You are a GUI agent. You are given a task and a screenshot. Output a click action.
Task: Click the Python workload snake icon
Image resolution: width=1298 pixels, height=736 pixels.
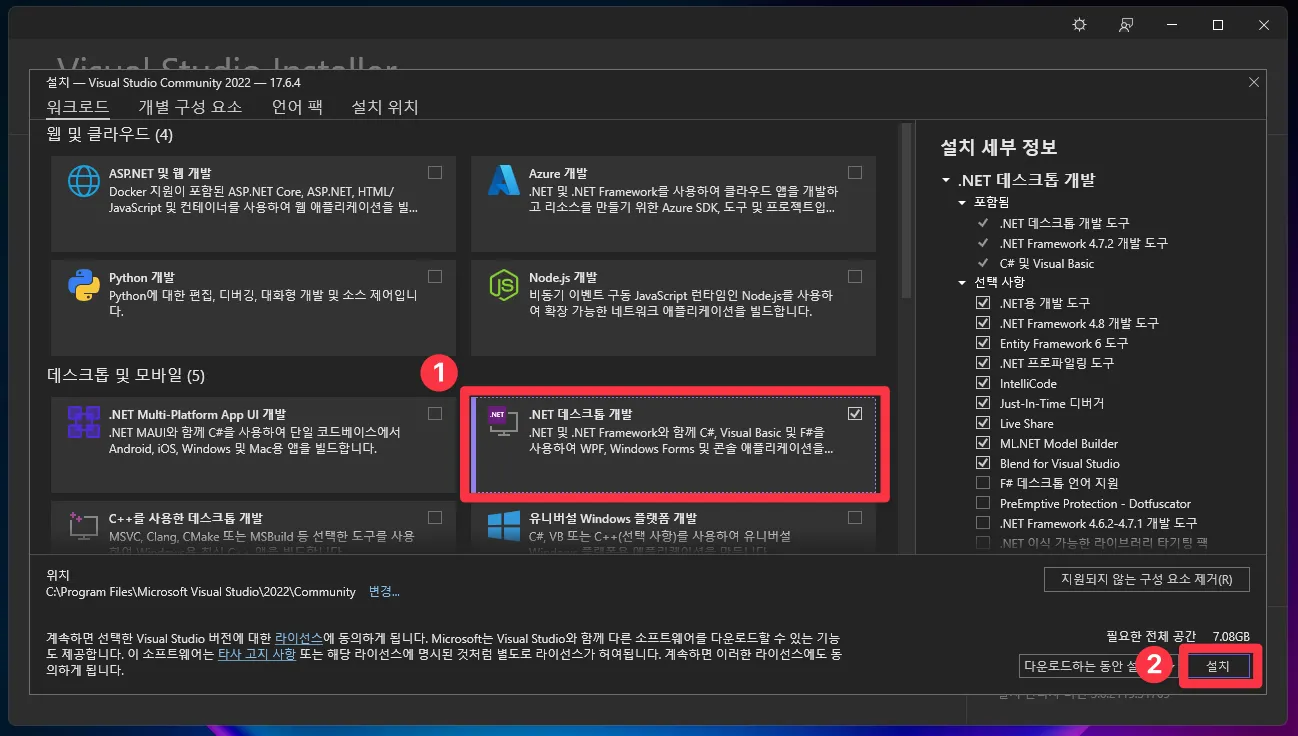coord(83,285)
